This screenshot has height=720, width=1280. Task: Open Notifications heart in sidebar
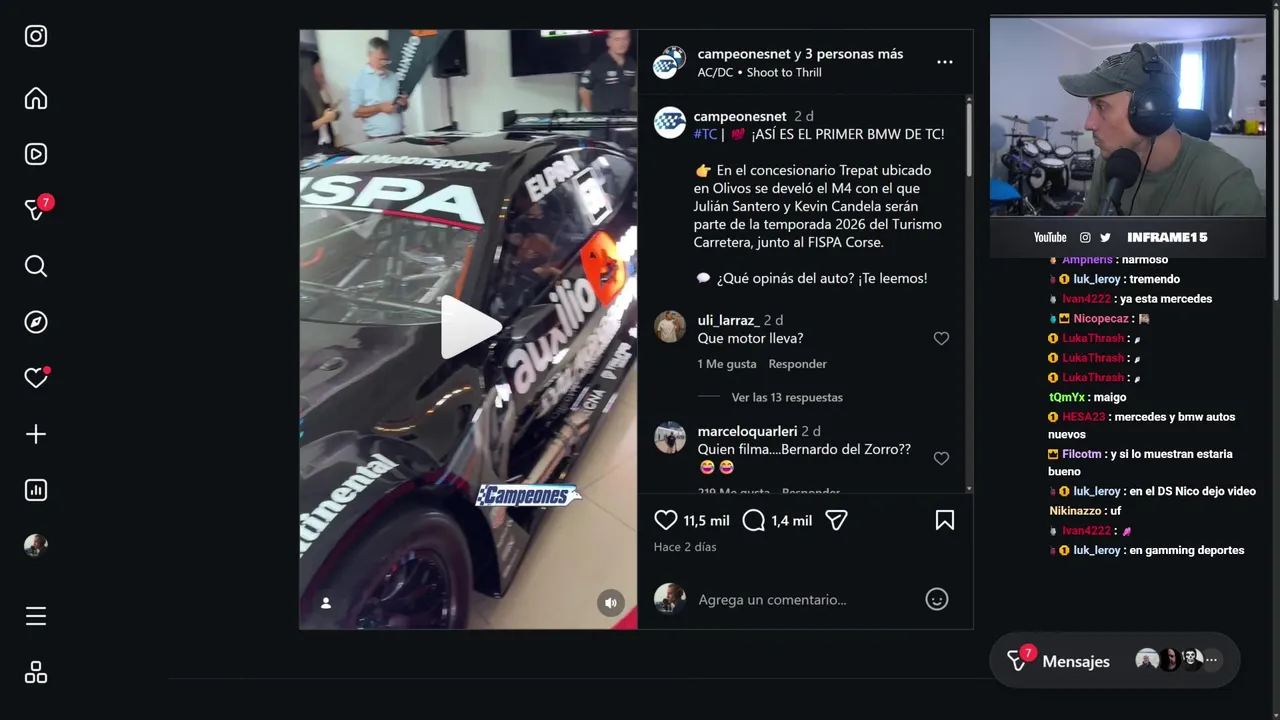pyautogui.click(x=36, y=378)
